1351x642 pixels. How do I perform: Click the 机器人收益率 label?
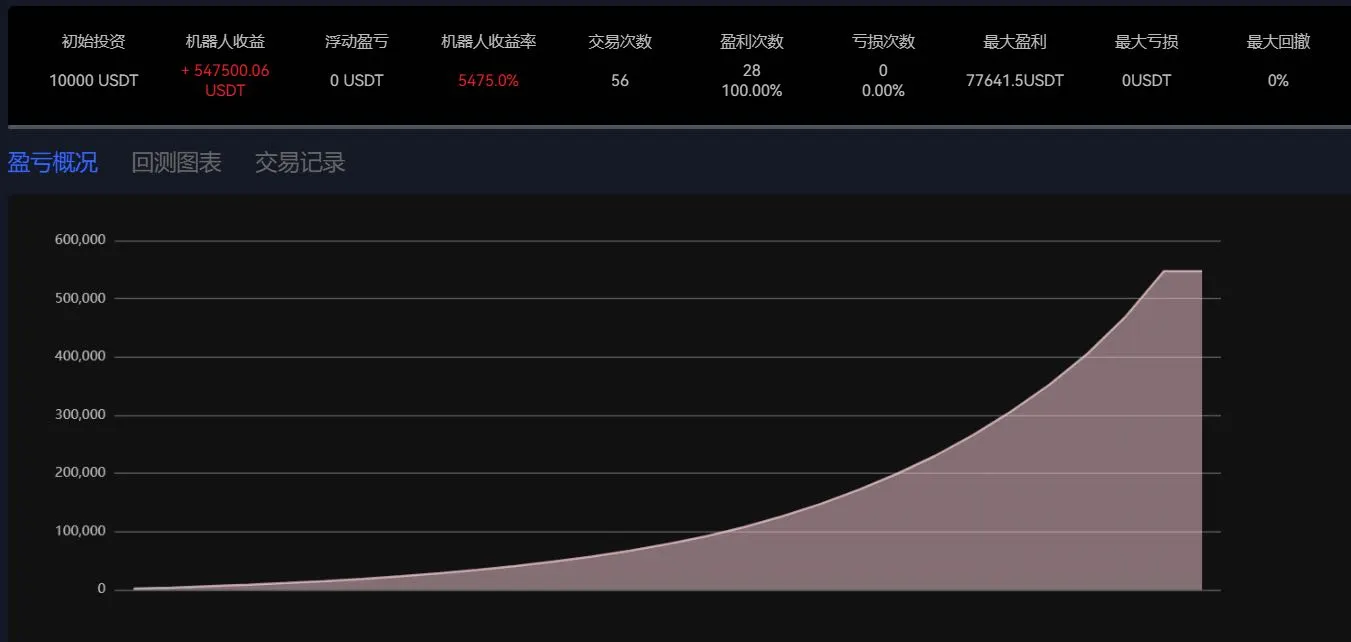489,42
